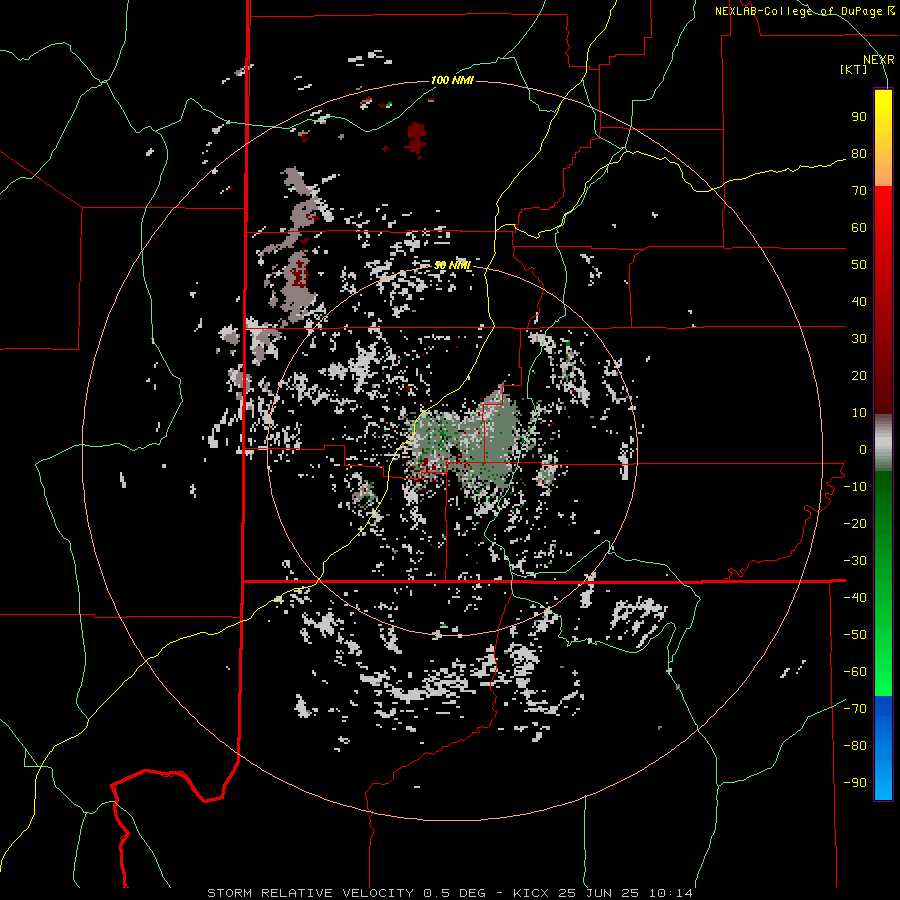Click the dark red velocity patch near the 100 NMI ring
Screen dimensions: 900x900
point(417,138)
